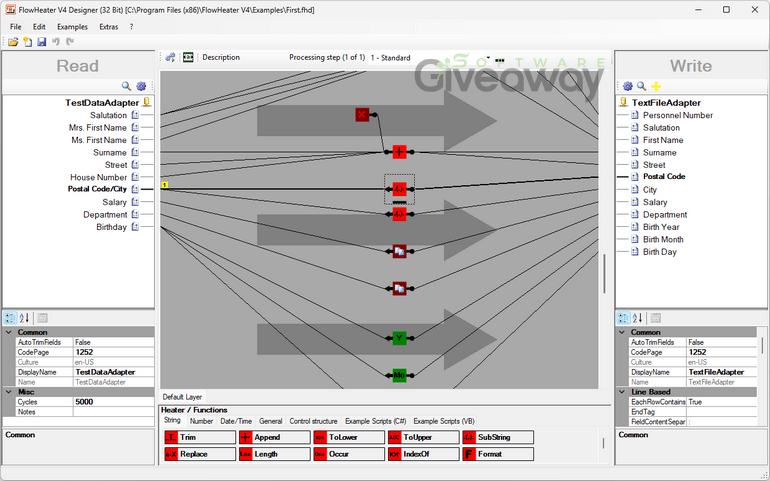Click the yellow warning marker on the canvas edge
This screenshot has width=770, height=481.
click(165, 185)
